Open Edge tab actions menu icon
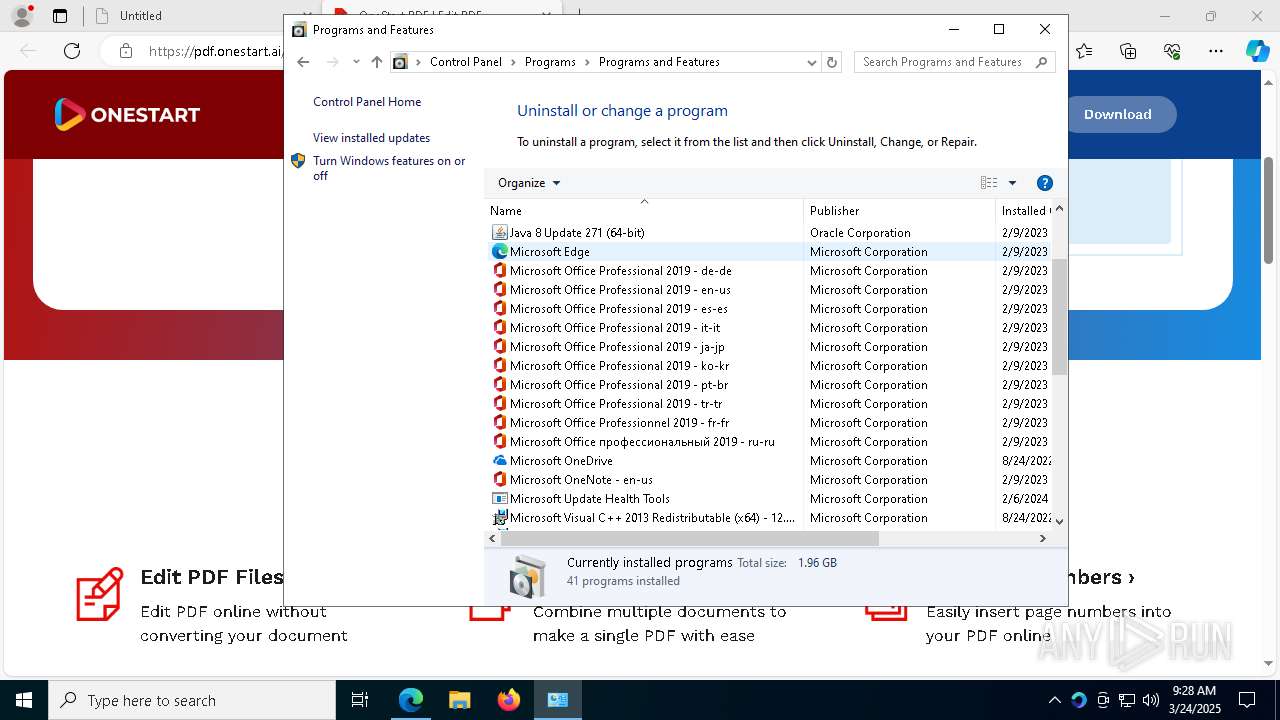1280x720 pixels. point(60,16)
